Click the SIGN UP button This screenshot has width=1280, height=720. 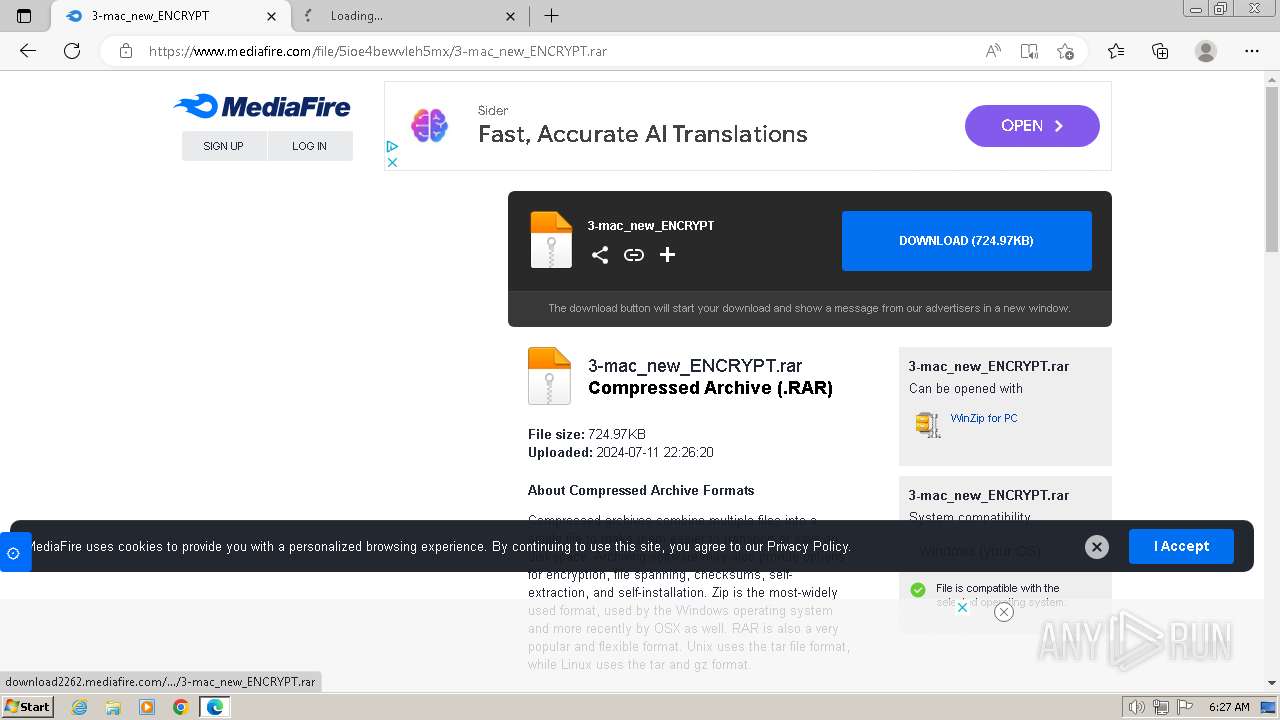pos(223,146)
